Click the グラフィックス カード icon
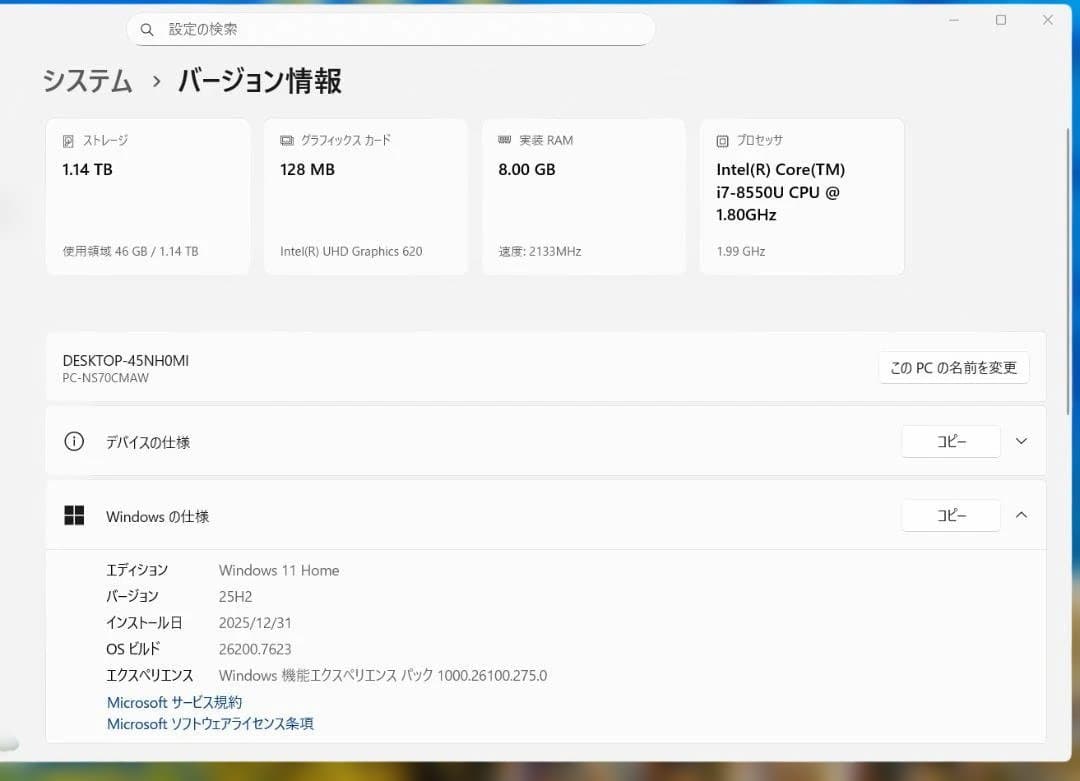 point(286,140)
